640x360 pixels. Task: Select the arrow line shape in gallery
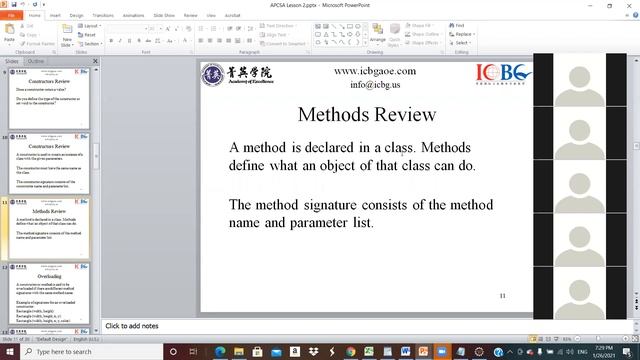(x=342, y=27)
